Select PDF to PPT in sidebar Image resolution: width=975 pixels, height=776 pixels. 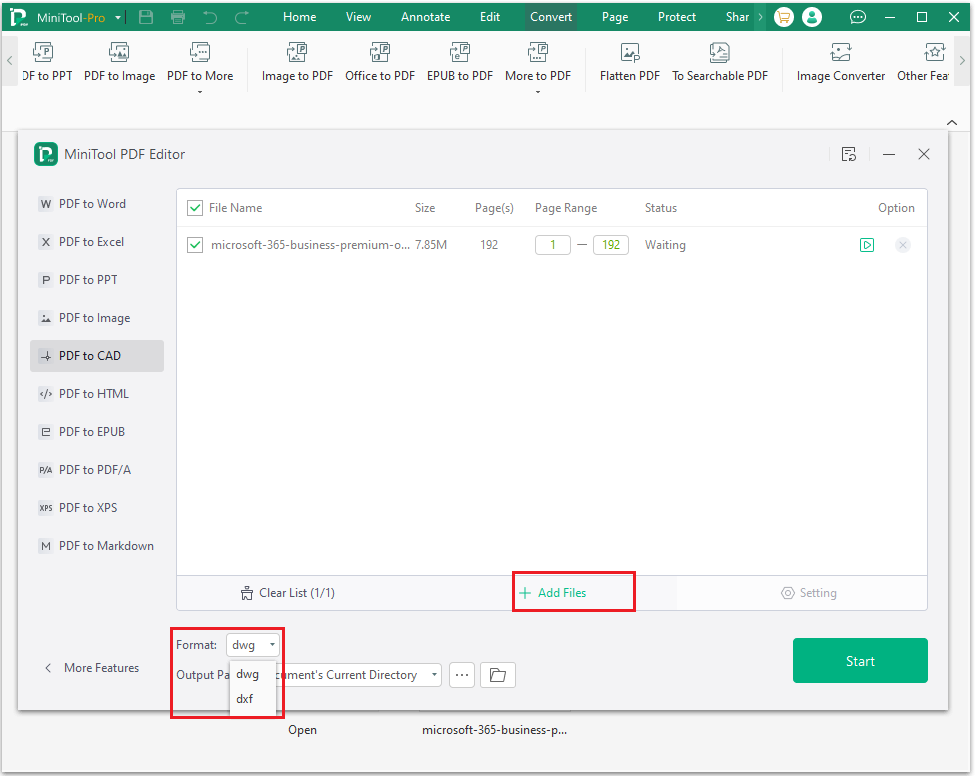coord(97,280)
